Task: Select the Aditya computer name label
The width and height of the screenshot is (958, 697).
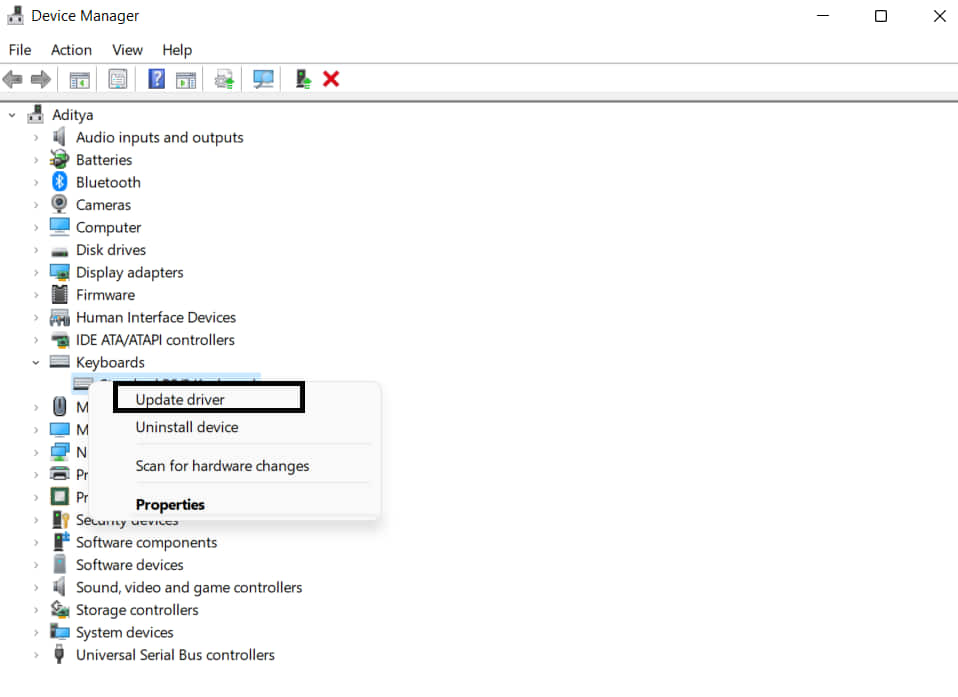Action: tap(73, 115)
